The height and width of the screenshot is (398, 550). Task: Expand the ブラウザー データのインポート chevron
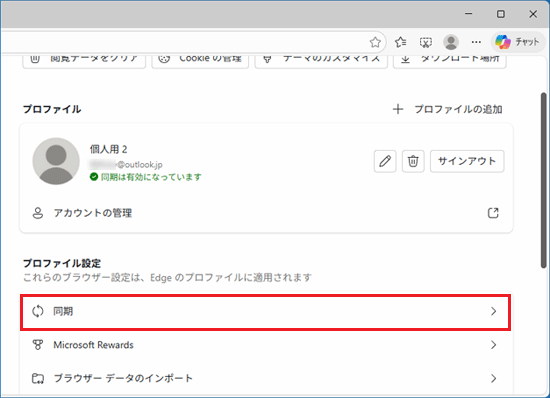pyautogui.click(x=494, y=378)
